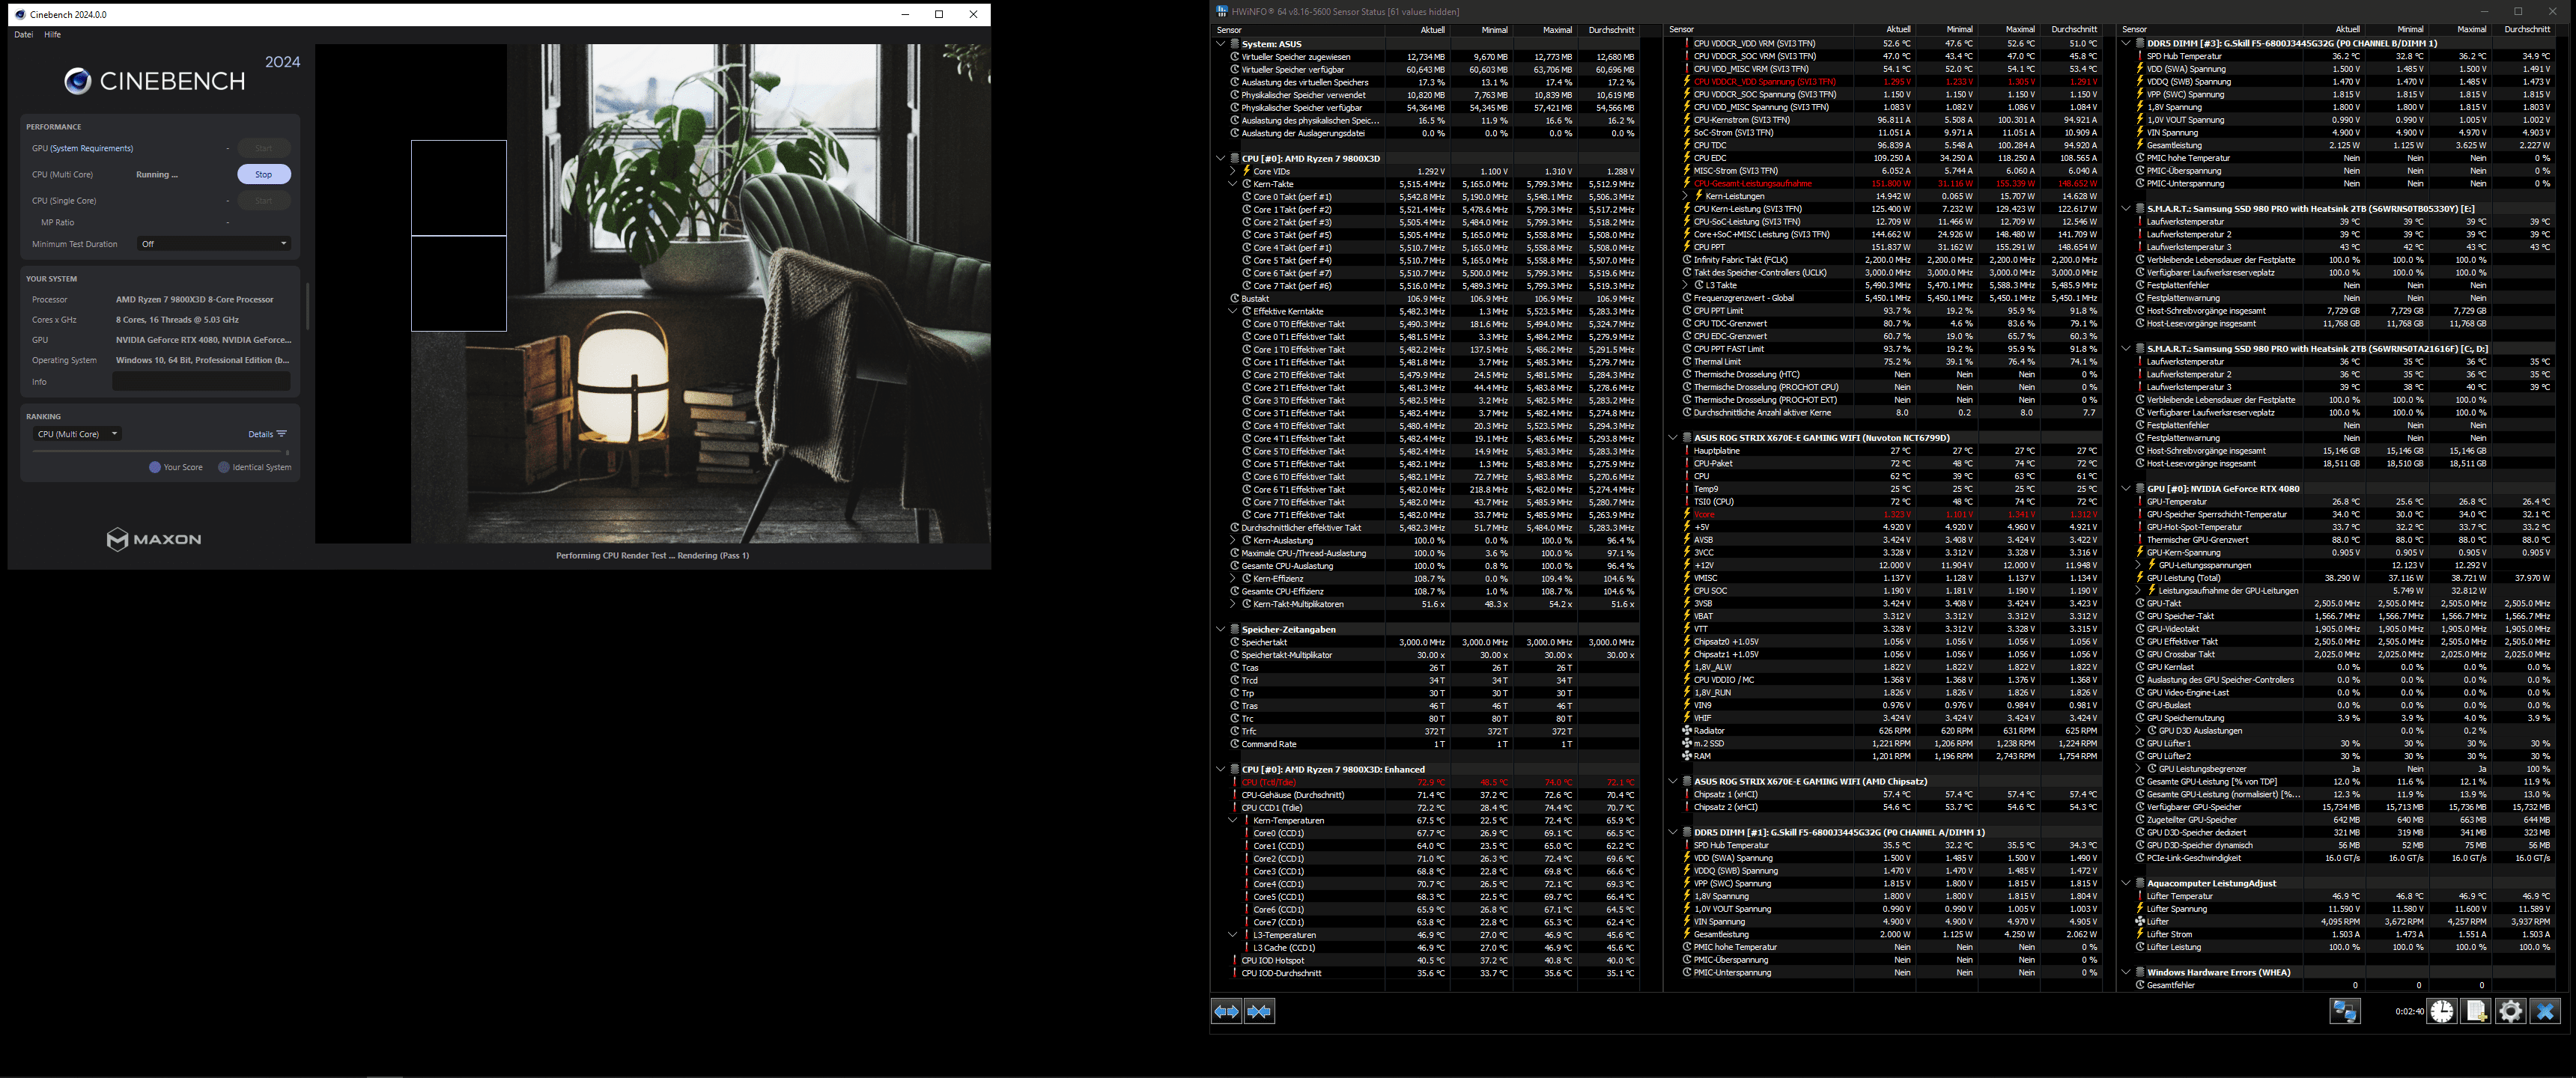Click the System Requirements link

[x=93, y=148]
